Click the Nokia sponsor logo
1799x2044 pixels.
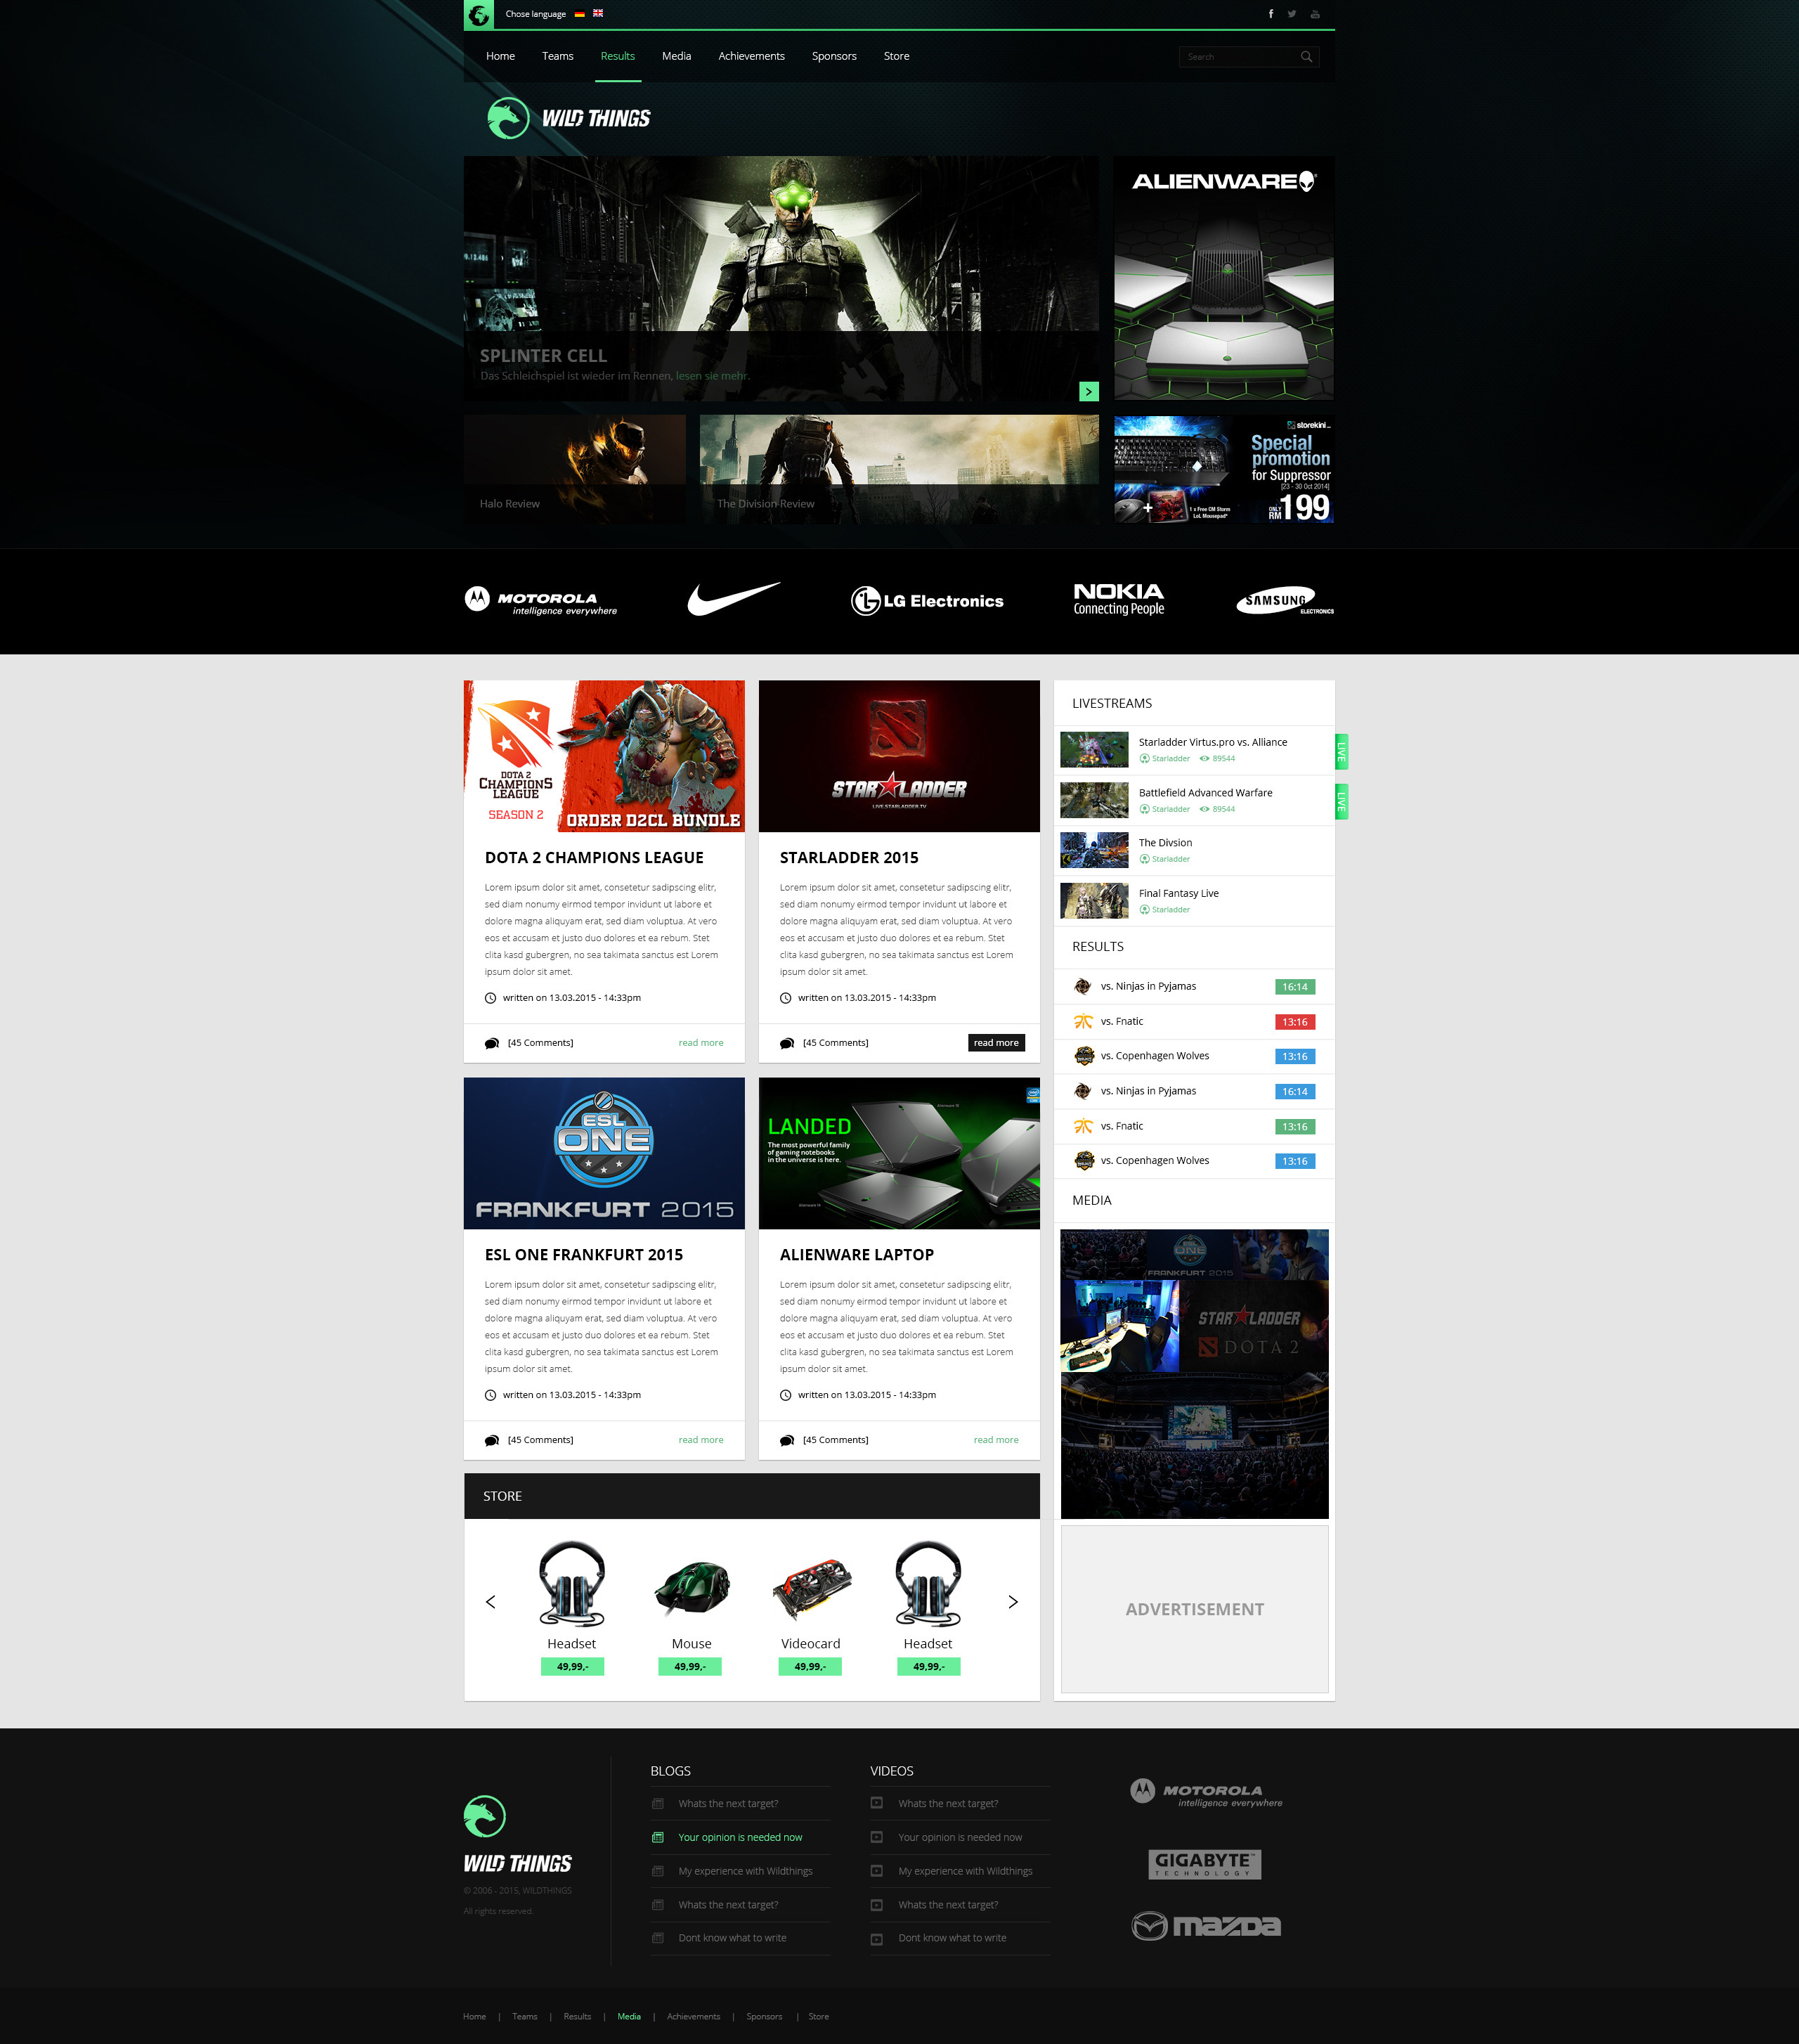(1119, 599)
